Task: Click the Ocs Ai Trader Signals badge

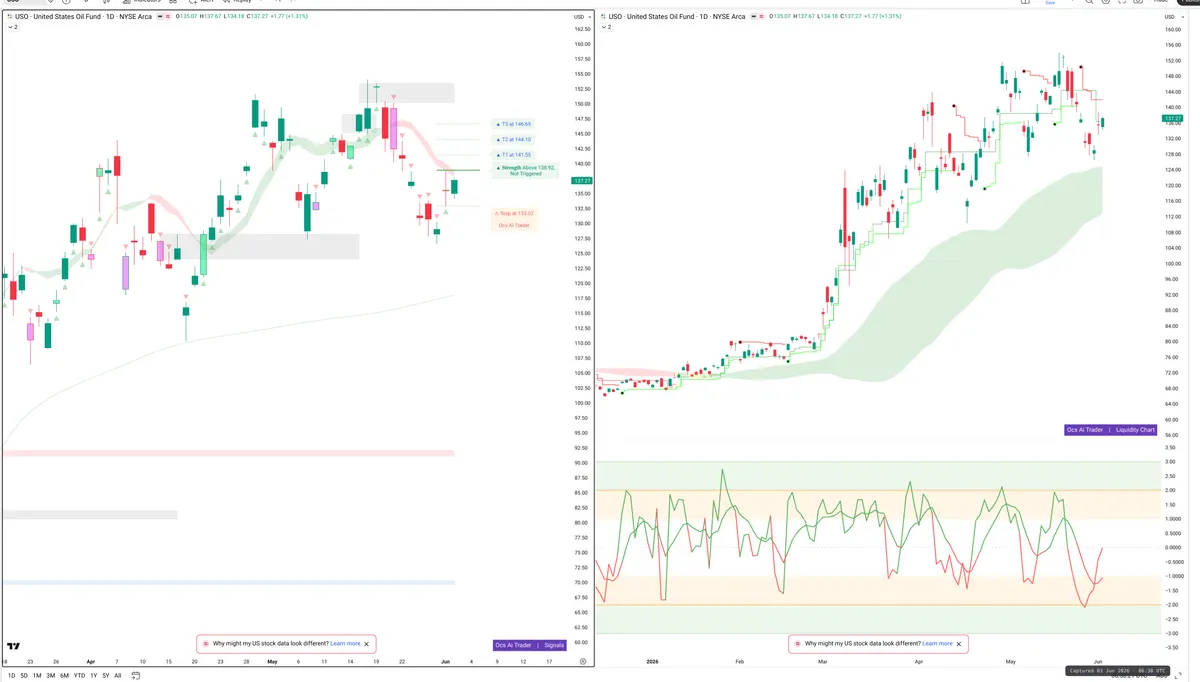Action: pos(530,645)
